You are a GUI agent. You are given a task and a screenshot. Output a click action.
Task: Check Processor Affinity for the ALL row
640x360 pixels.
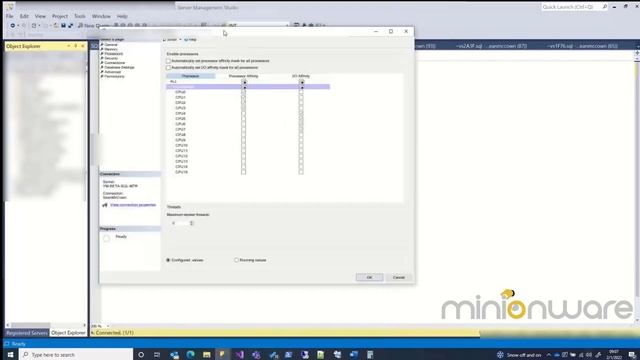(x=244, y=82)
